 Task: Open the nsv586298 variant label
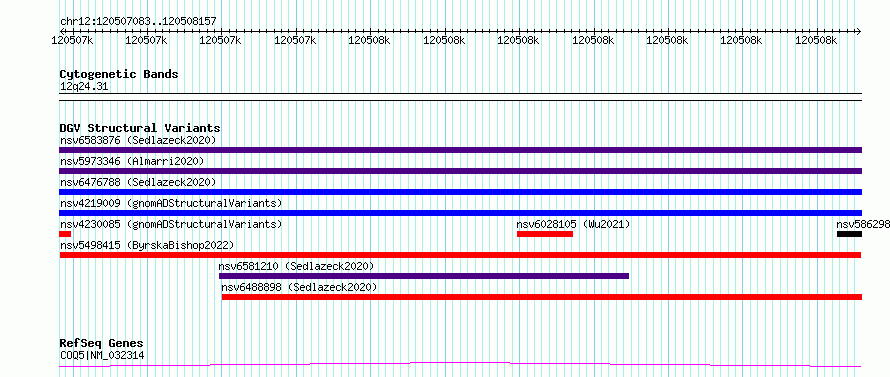click(863, 224)
